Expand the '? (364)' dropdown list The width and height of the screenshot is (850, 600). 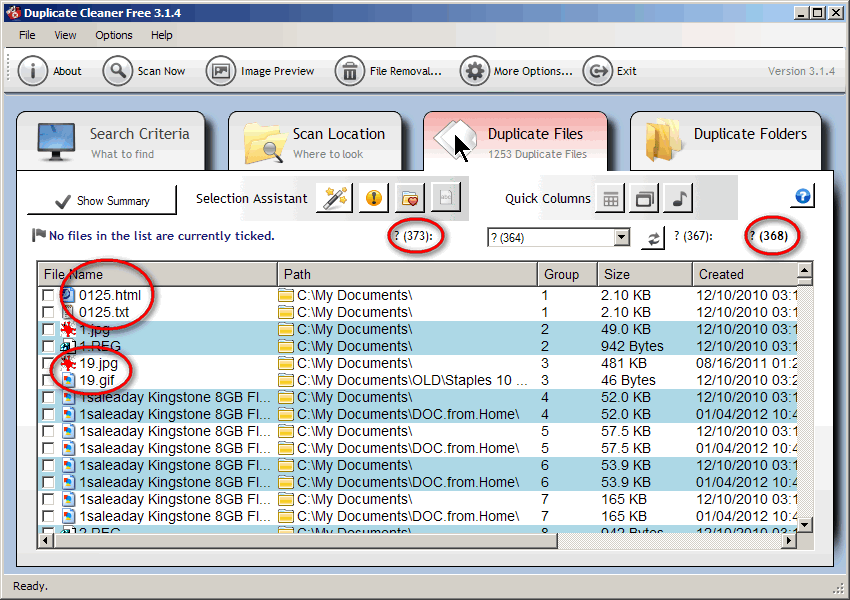pos(622,237)
